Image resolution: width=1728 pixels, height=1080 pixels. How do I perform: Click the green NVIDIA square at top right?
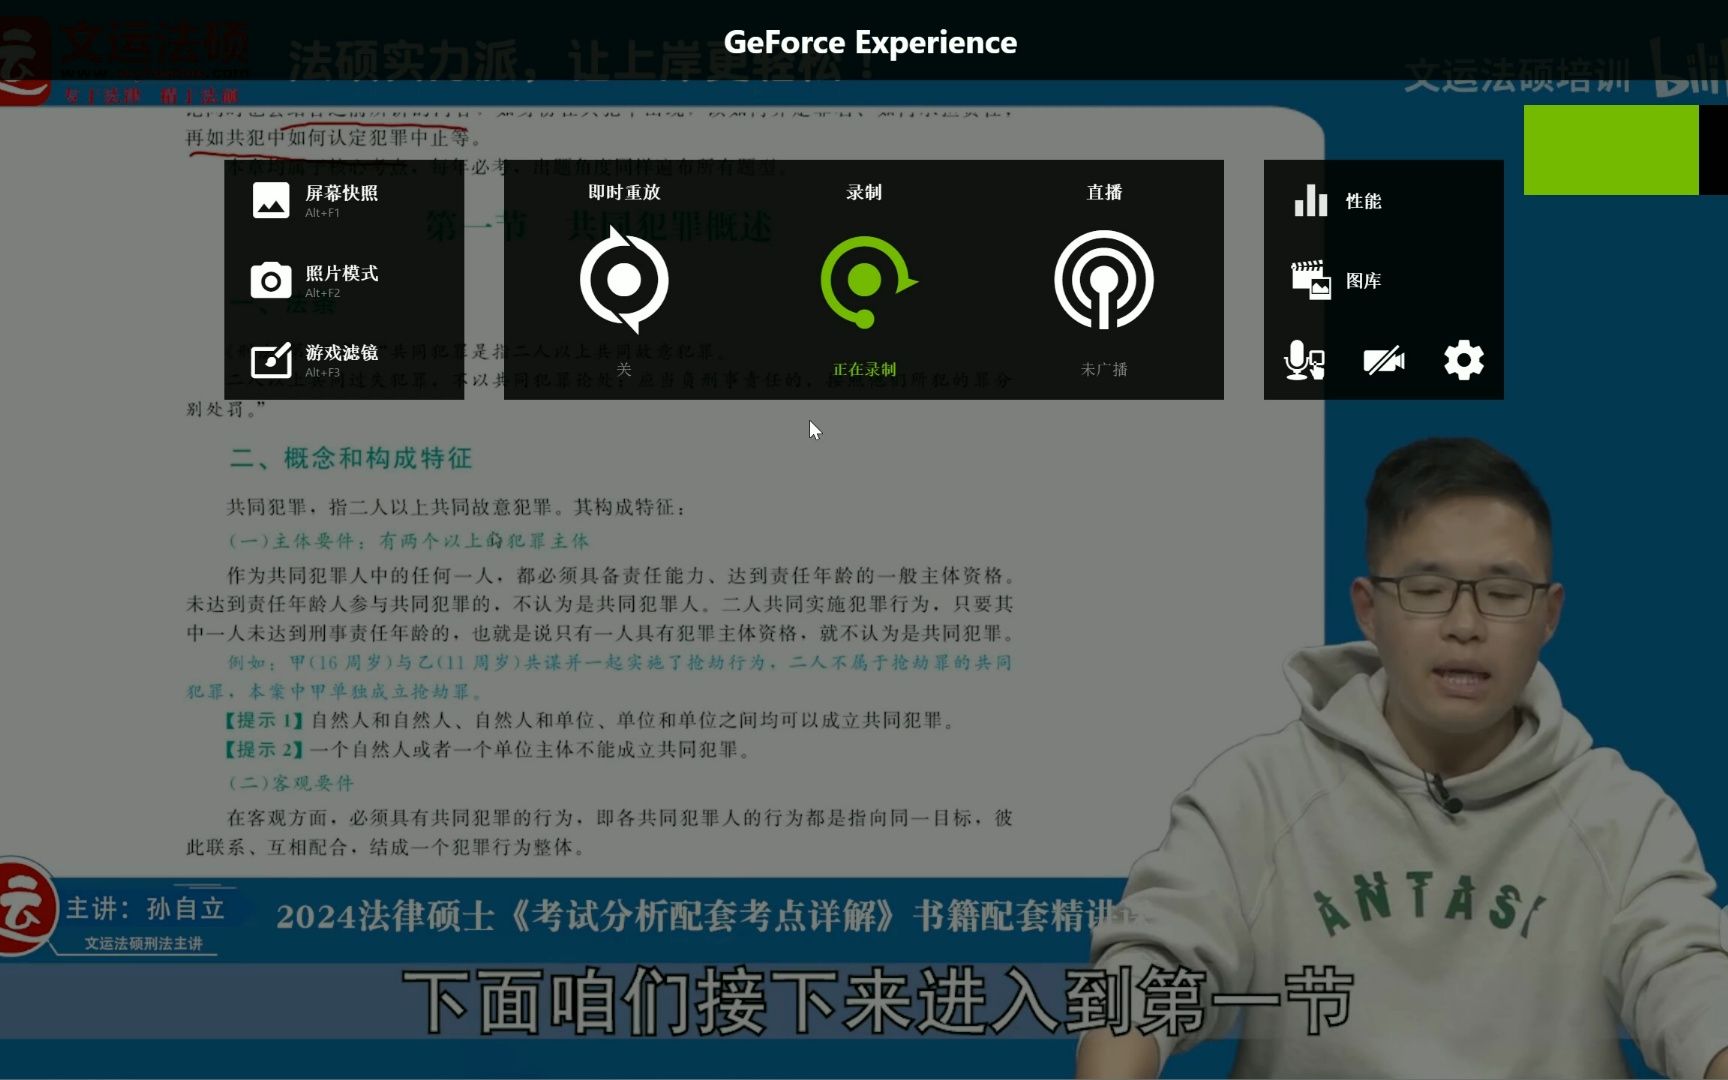[1611, 150]
